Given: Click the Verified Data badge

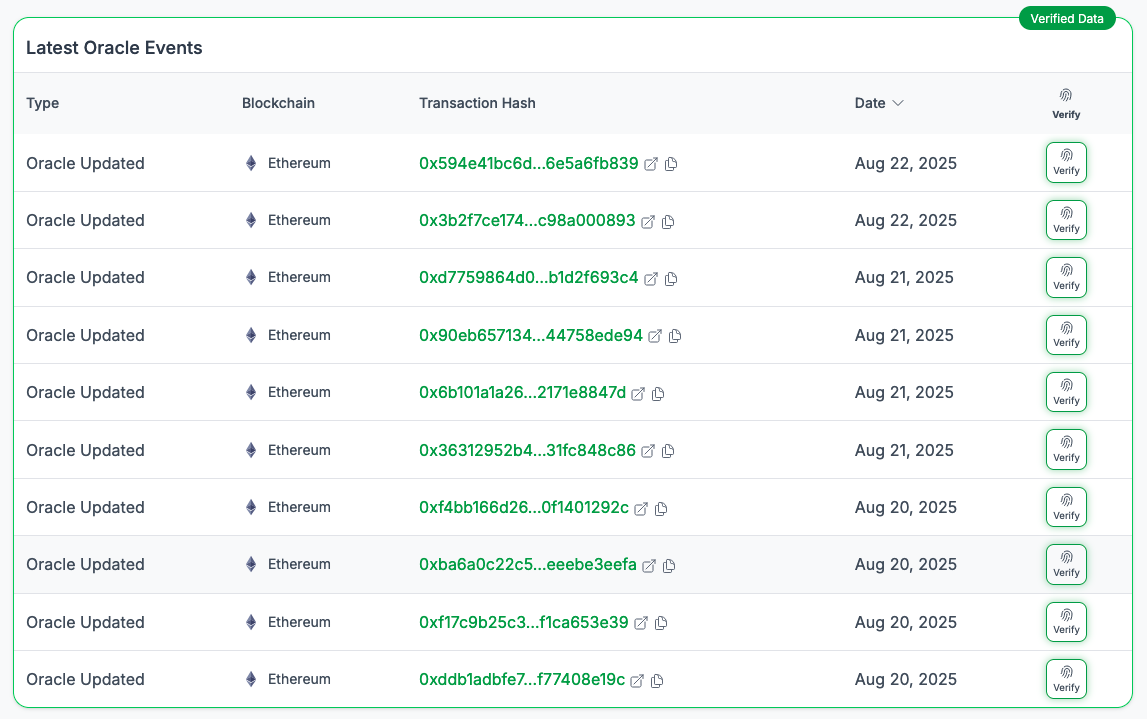Looking at the screenshot, I should point(1067,18).
